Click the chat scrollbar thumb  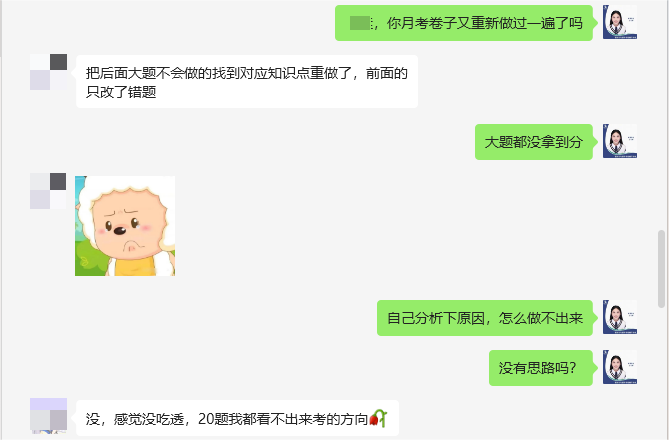661,269
